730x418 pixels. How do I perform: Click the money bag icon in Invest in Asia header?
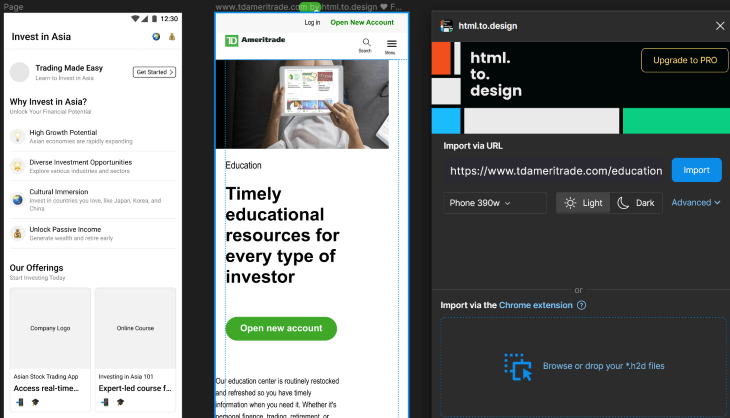(x=172, y=36)
